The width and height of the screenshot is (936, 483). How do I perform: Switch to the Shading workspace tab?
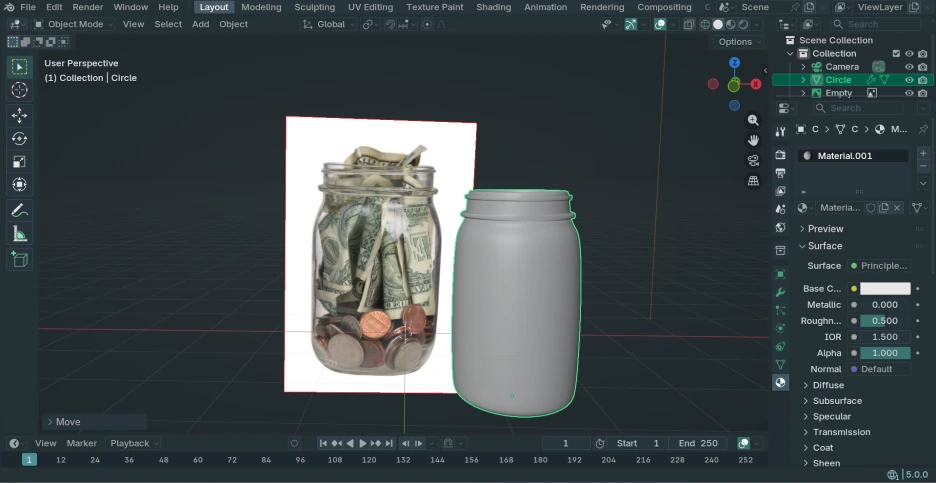click(x=494, y=7)
